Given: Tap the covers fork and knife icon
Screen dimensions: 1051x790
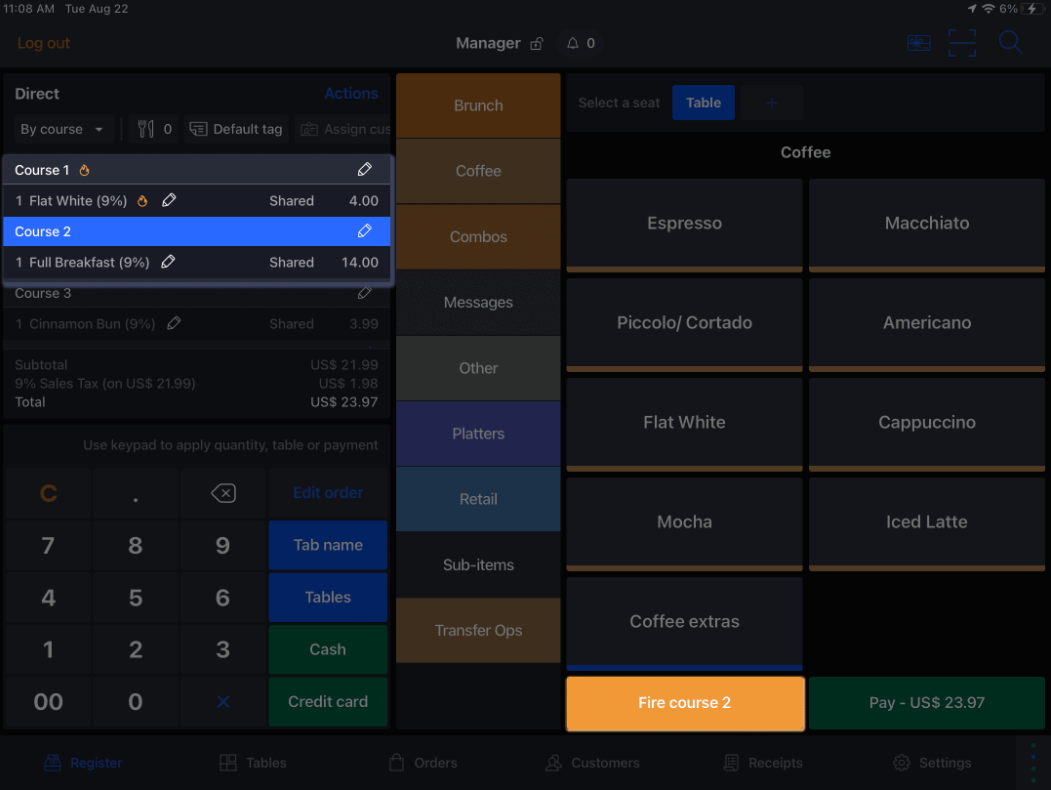Looking at the screenshot, I should [x=146, y=129].
